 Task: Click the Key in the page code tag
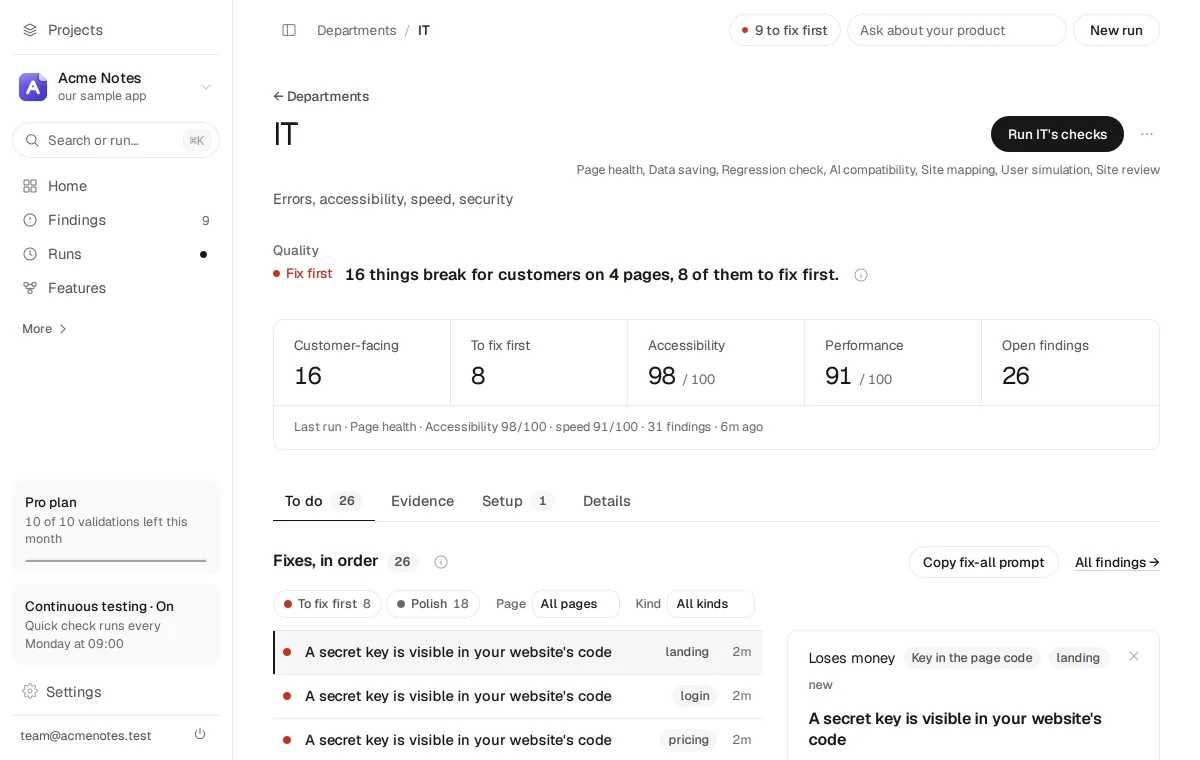click(972, 658)
